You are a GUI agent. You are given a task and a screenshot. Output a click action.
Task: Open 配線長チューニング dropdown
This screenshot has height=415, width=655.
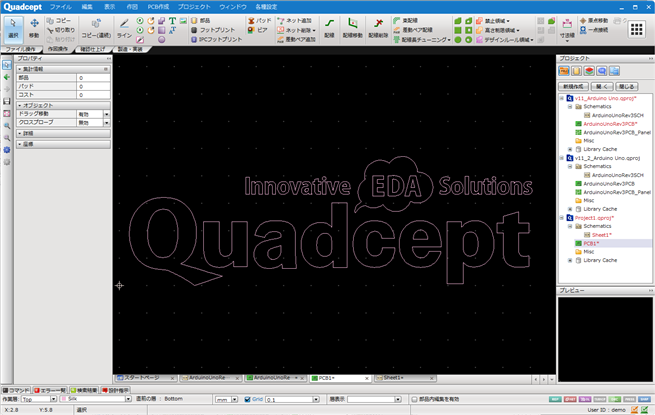pyautogui.click(x=449, y=40)
